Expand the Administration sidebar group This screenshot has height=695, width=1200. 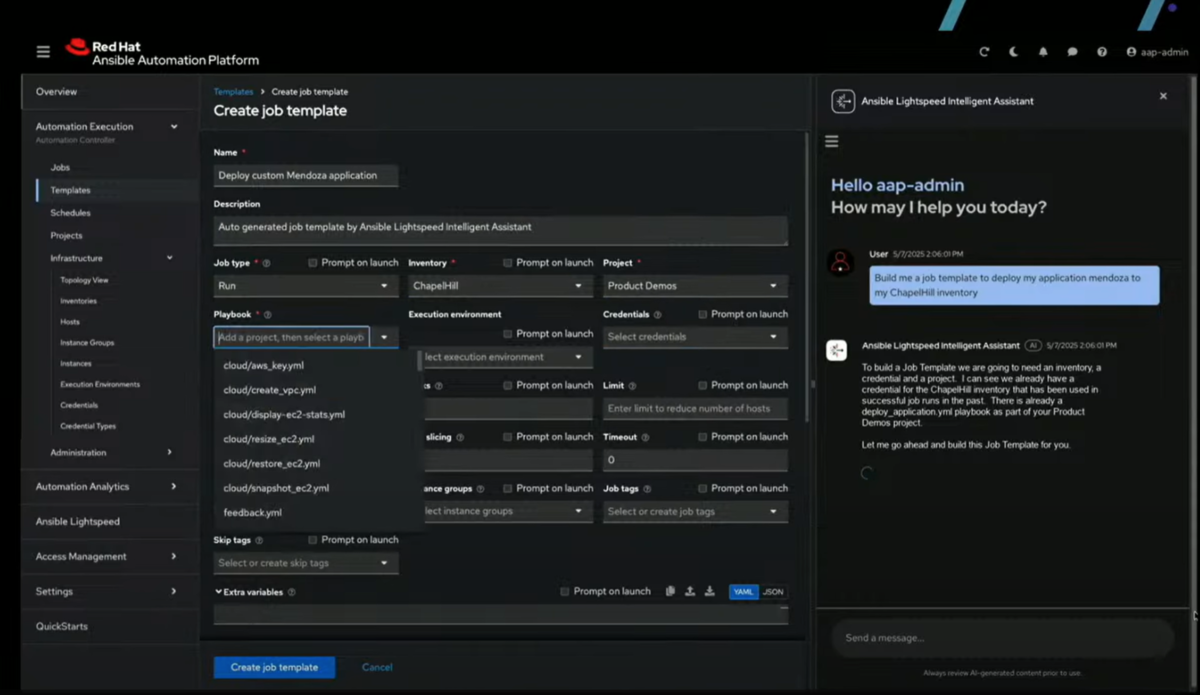(170, 452)
